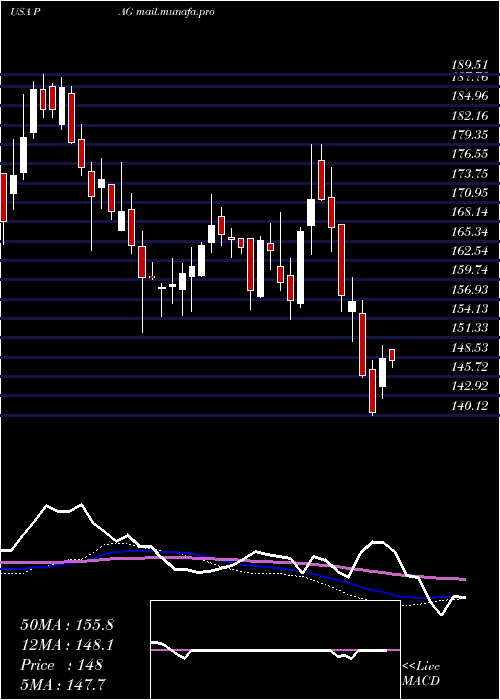The height and width of the screenshot is (700, 500).
Task: Click the 12MA : 148.1 readout
Action: 67,645
